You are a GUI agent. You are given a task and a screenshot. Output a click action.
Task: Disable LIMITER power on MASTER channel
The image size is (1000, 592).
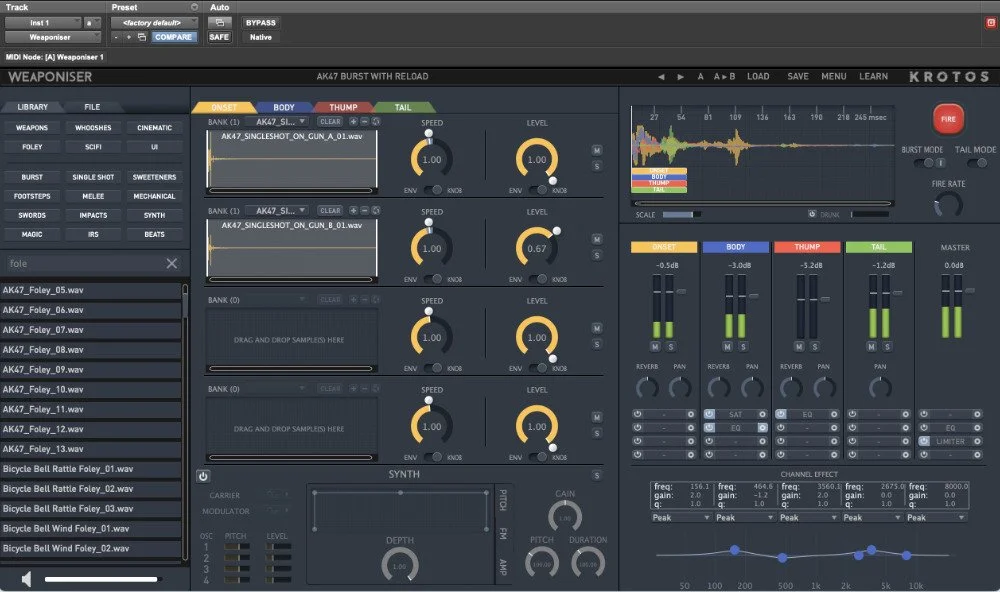924,441
